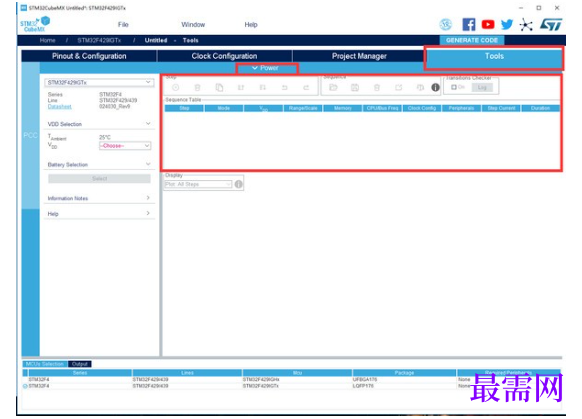Open the Project Manager tab
This screenshot has height=419, width=582.
pos(359,56)
